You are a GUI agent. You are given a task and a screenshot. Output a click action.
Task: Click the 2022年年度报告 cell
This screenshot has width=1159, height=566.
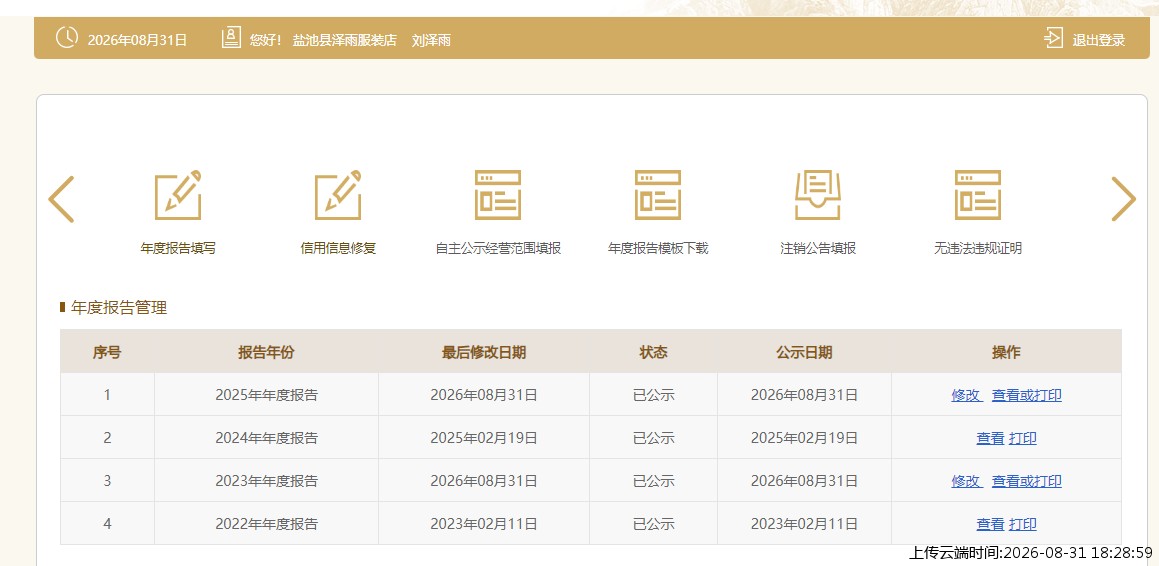pos(266,523)
